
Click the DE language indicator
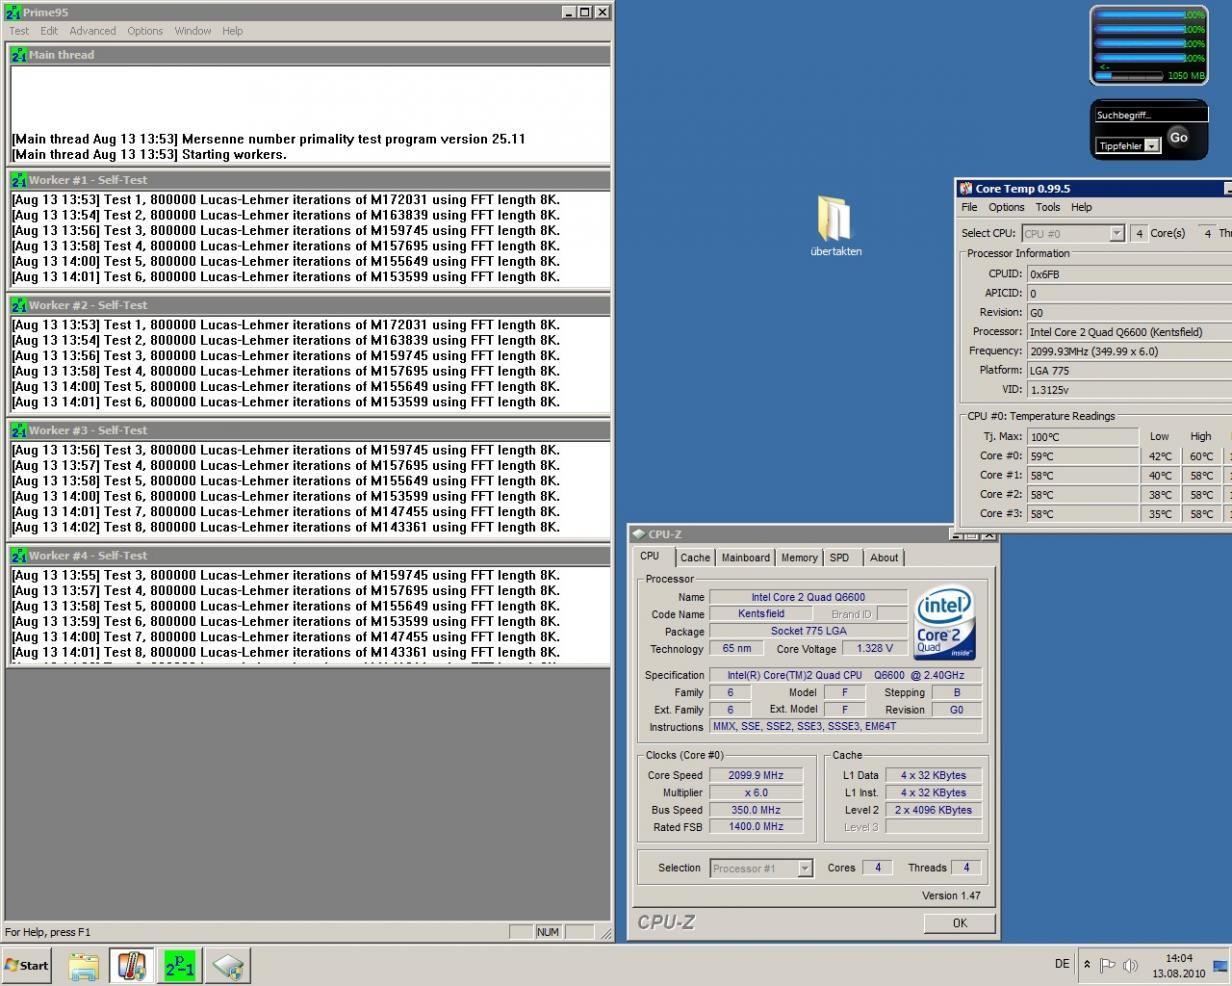(x=1062, y=964)
